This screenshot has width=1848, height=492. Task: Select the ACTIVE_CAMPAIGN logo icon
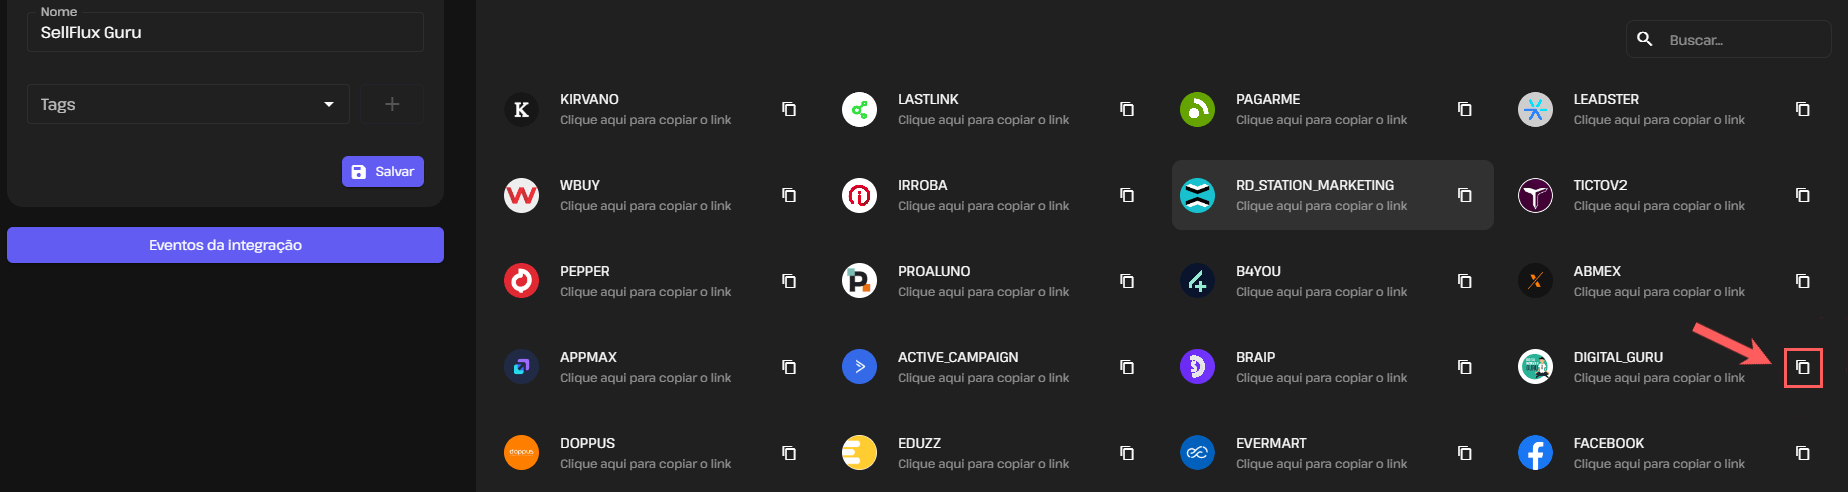[x=859, y=367]
